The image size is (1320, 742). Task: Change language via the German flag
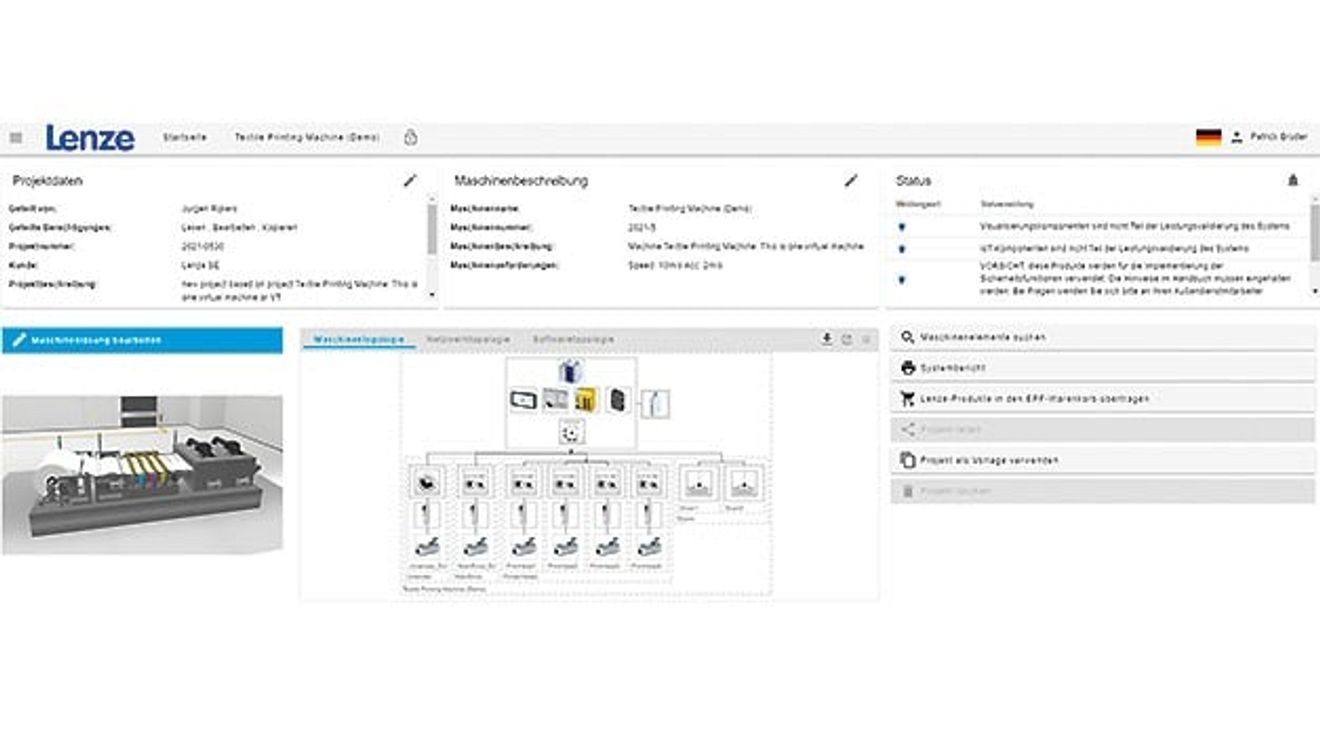point(1208,138)
